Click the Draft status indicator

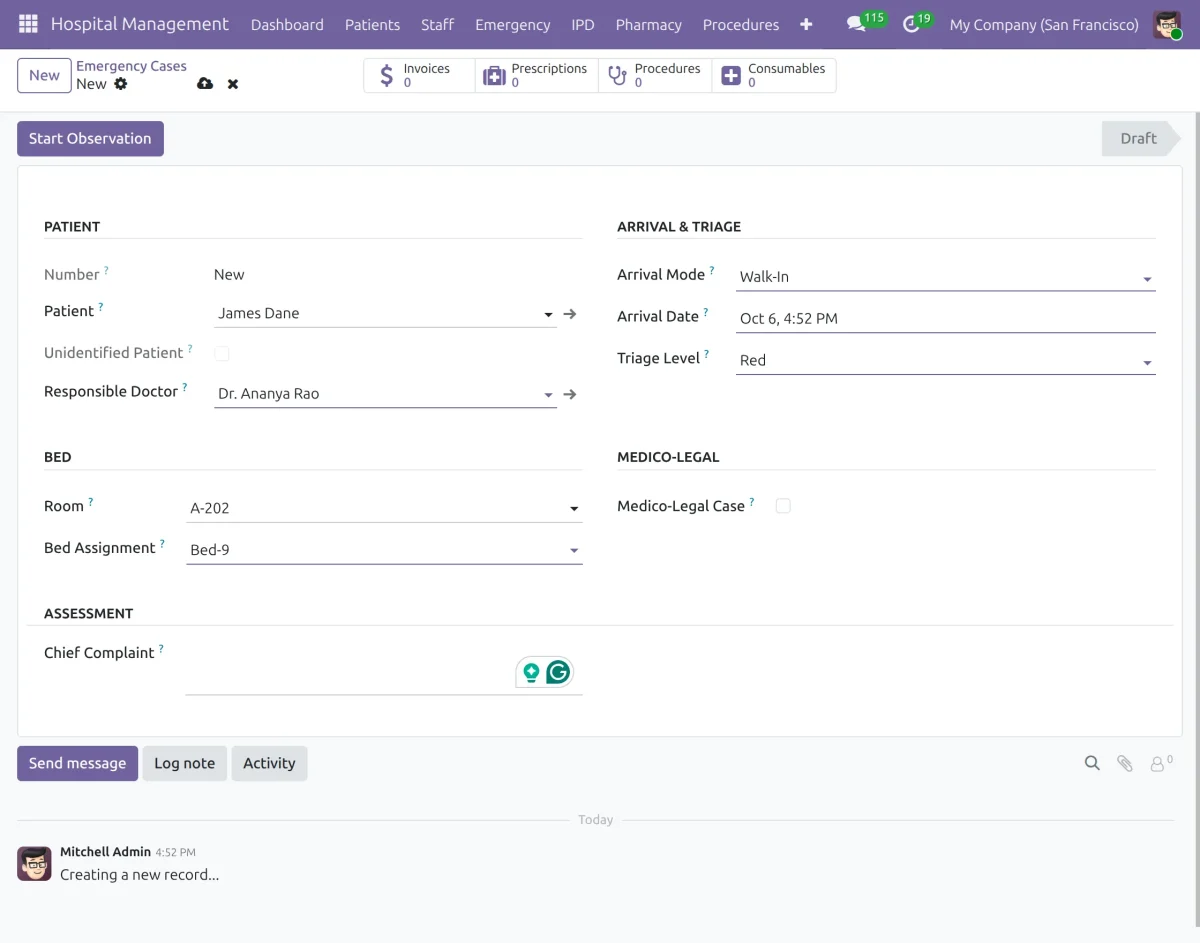point(1141,139)
